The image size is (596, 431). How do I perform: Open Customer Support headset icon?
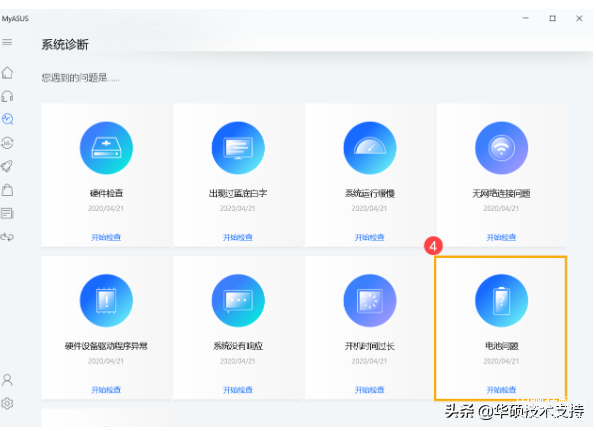[x=7, y=96]
